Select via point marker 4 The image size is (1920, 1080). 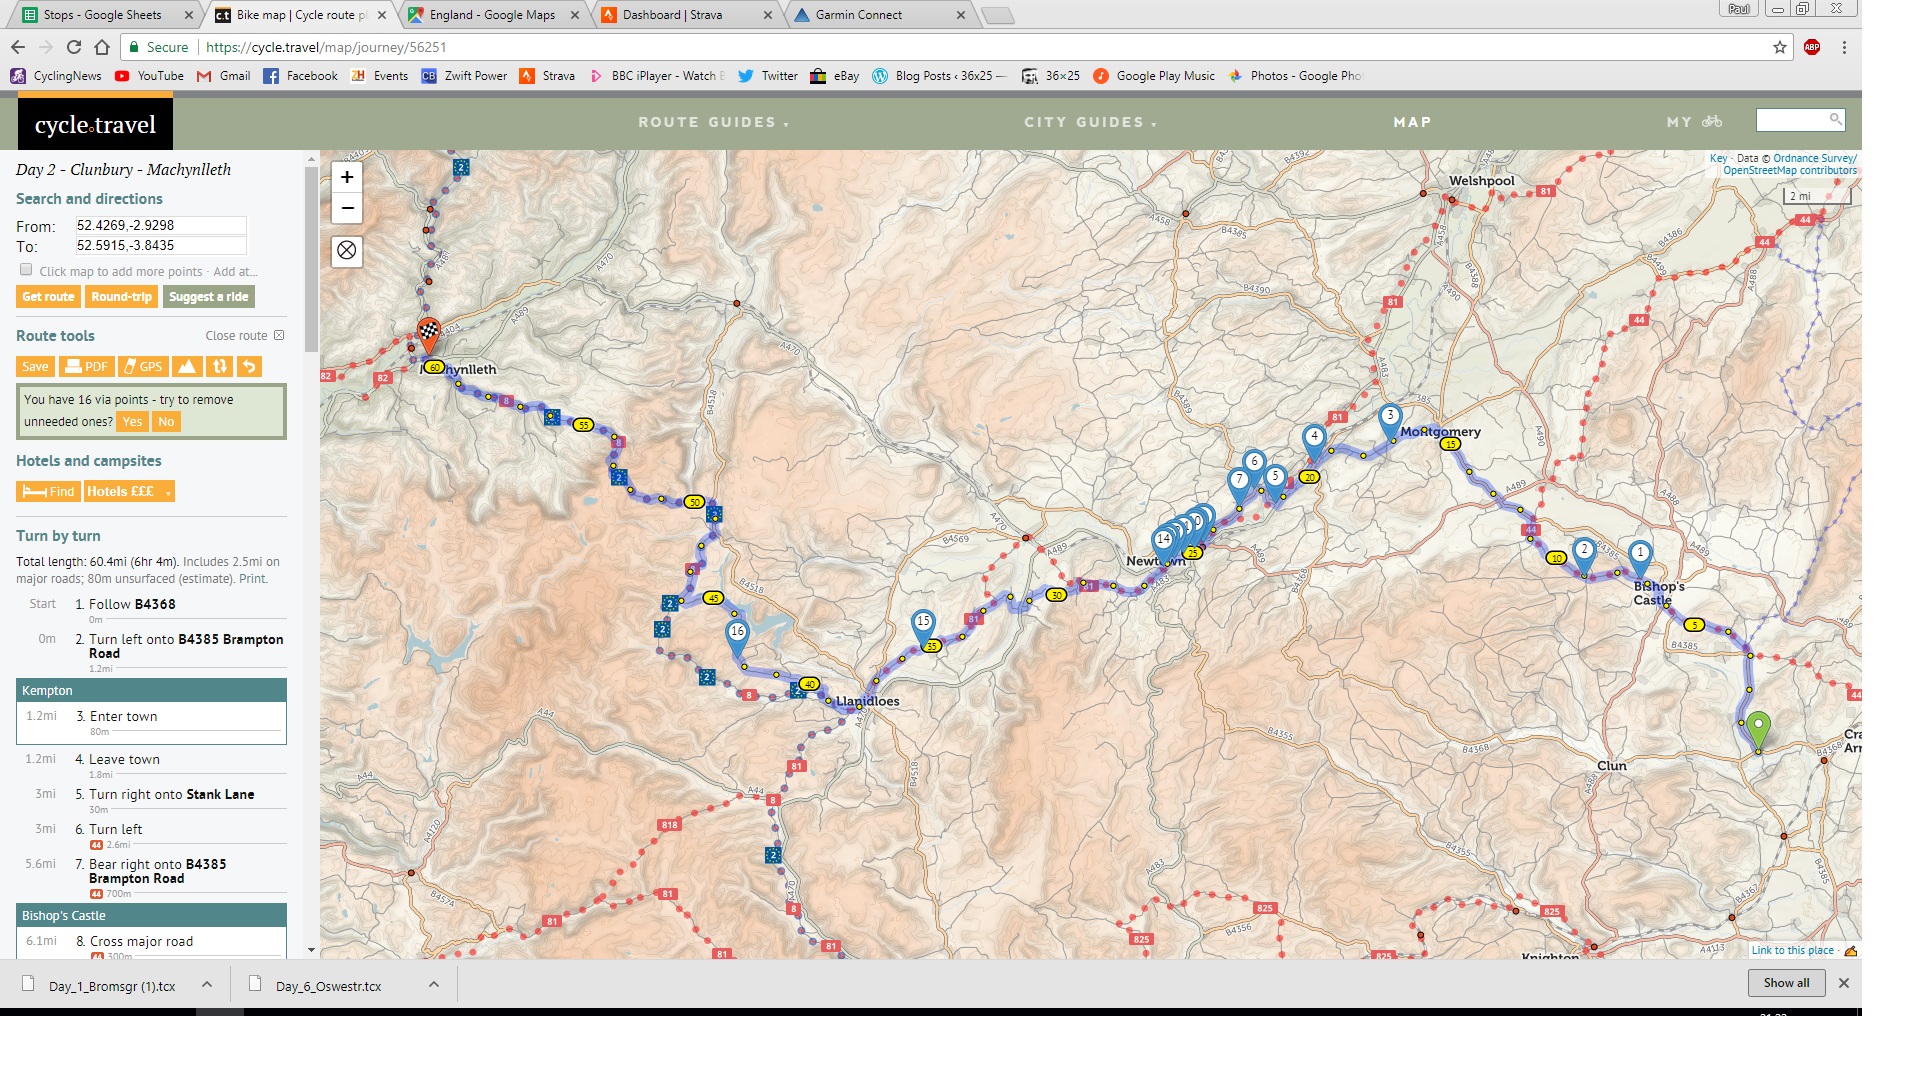tap(1314, 442)
